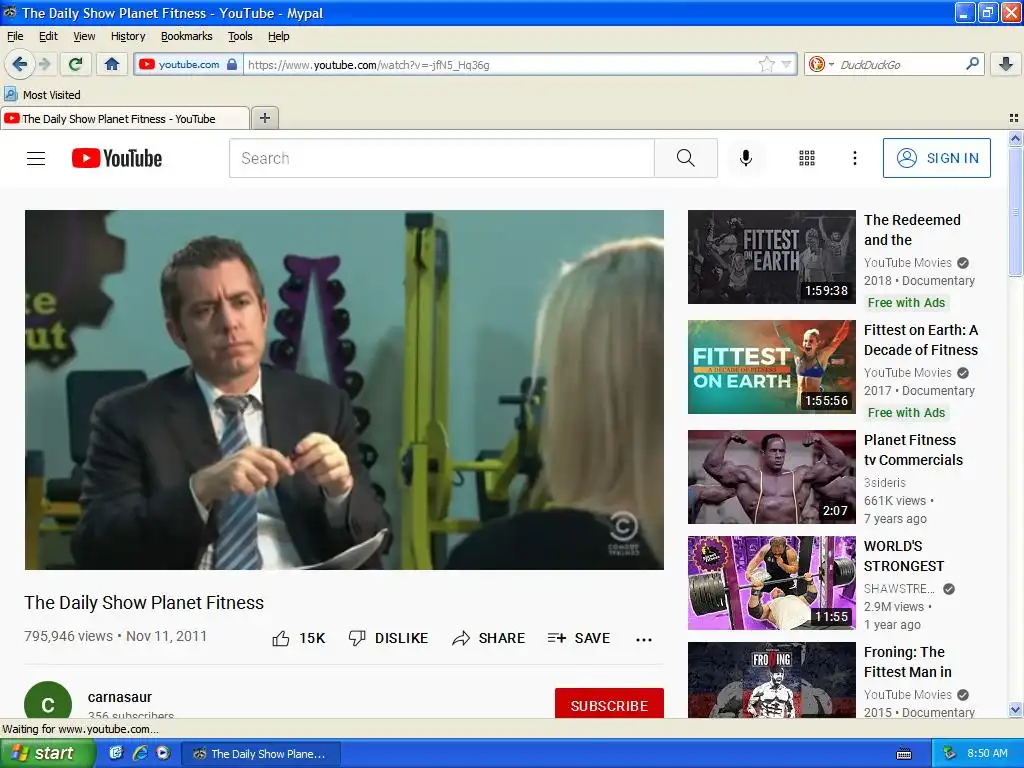Focus the YouTube search field
This screenshot has width=1024, height=768.
[x=441, y=158]
